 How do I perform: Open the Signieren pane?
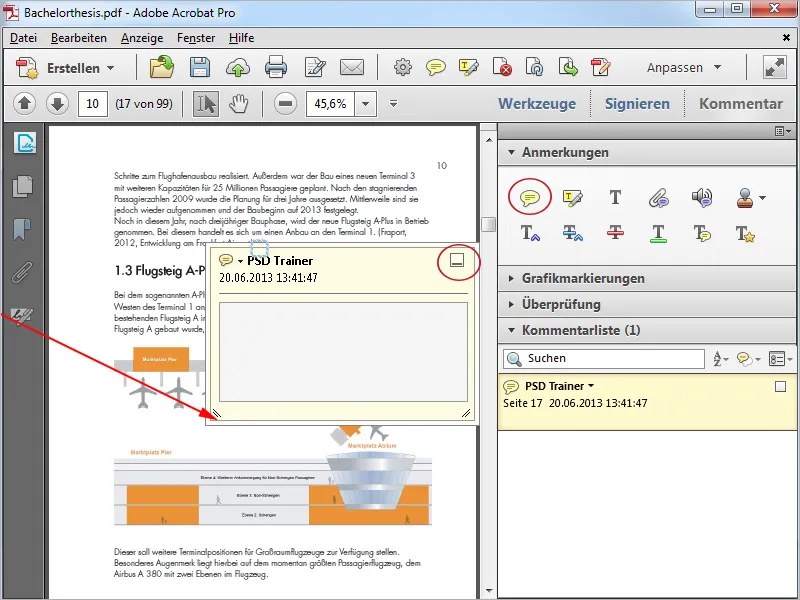coord(637,104)
